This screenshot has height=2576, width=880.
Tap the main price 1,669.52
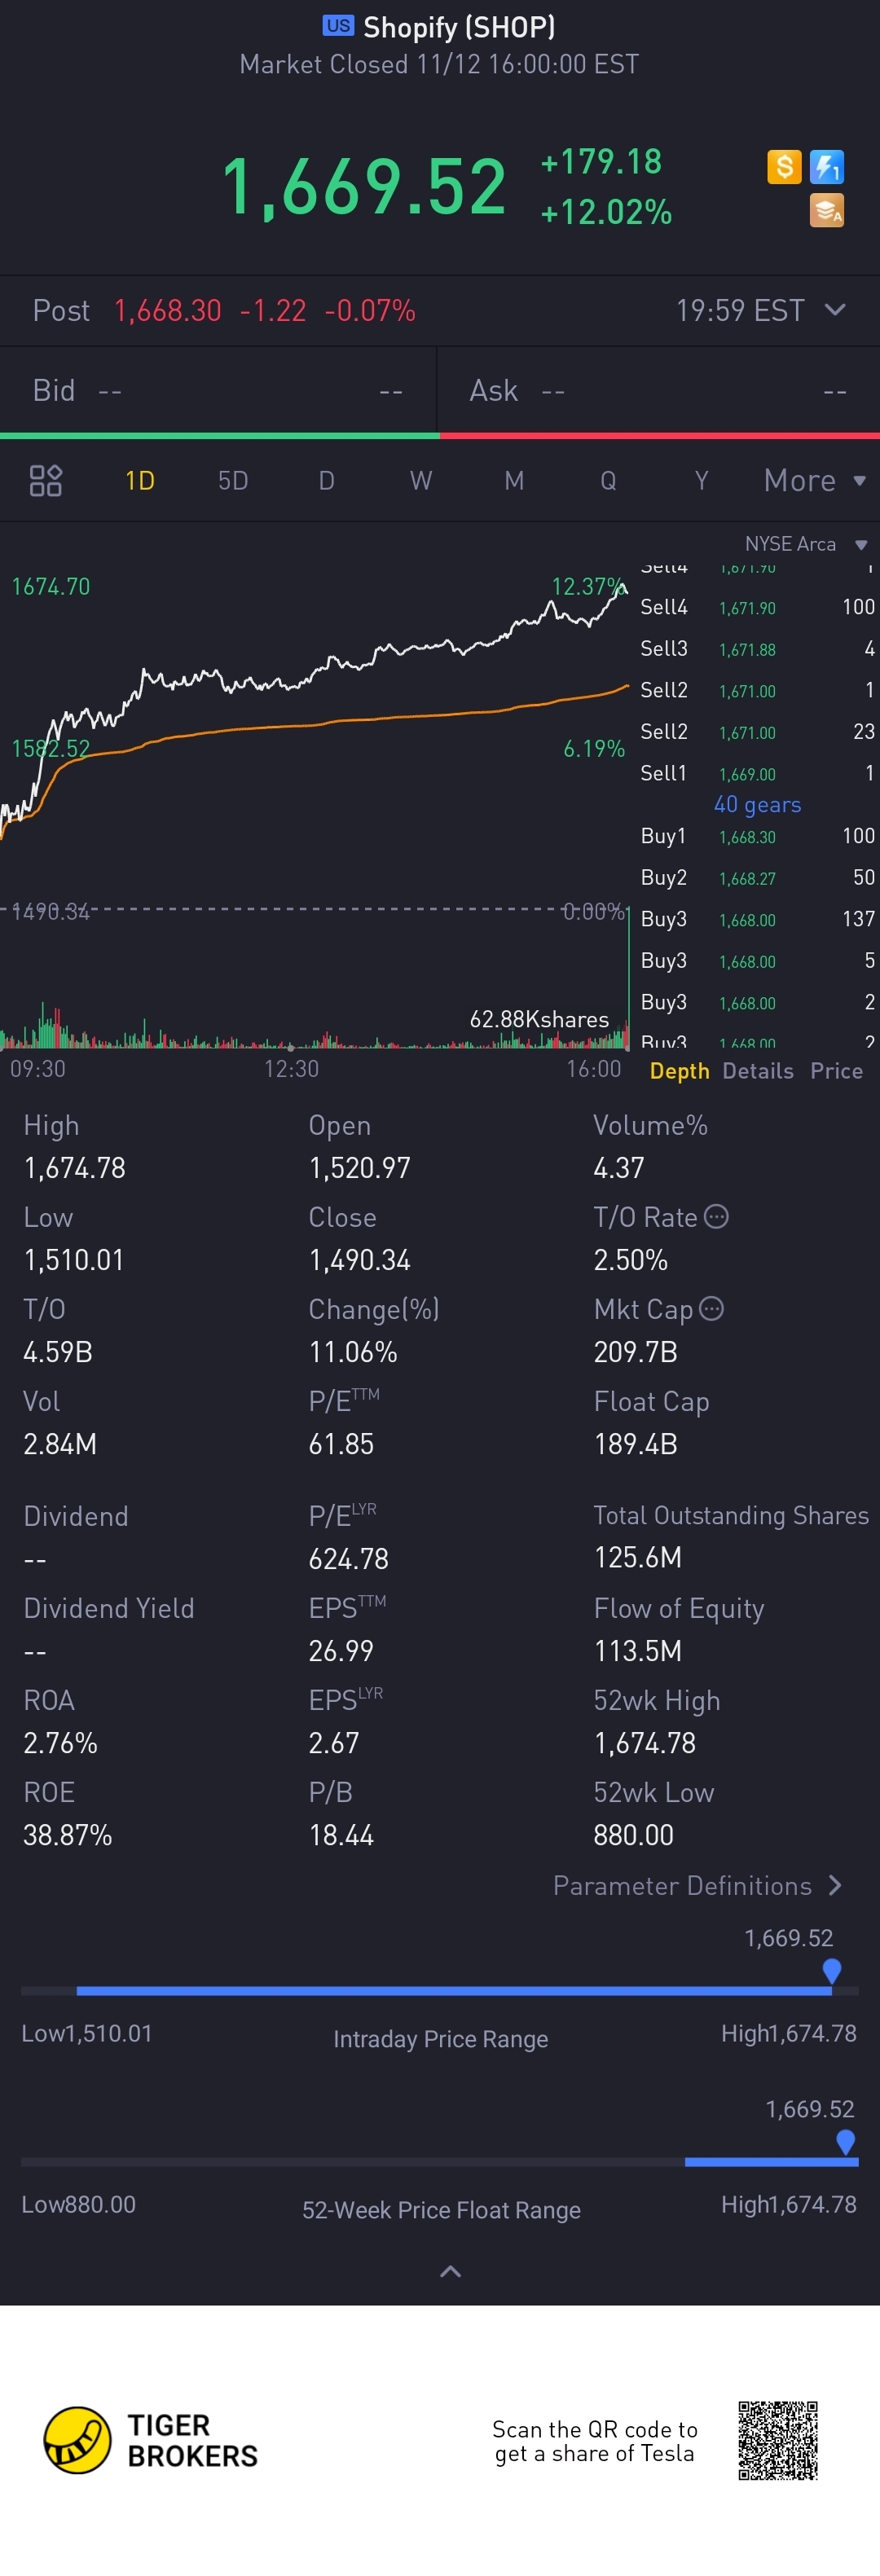coord(364,187)
